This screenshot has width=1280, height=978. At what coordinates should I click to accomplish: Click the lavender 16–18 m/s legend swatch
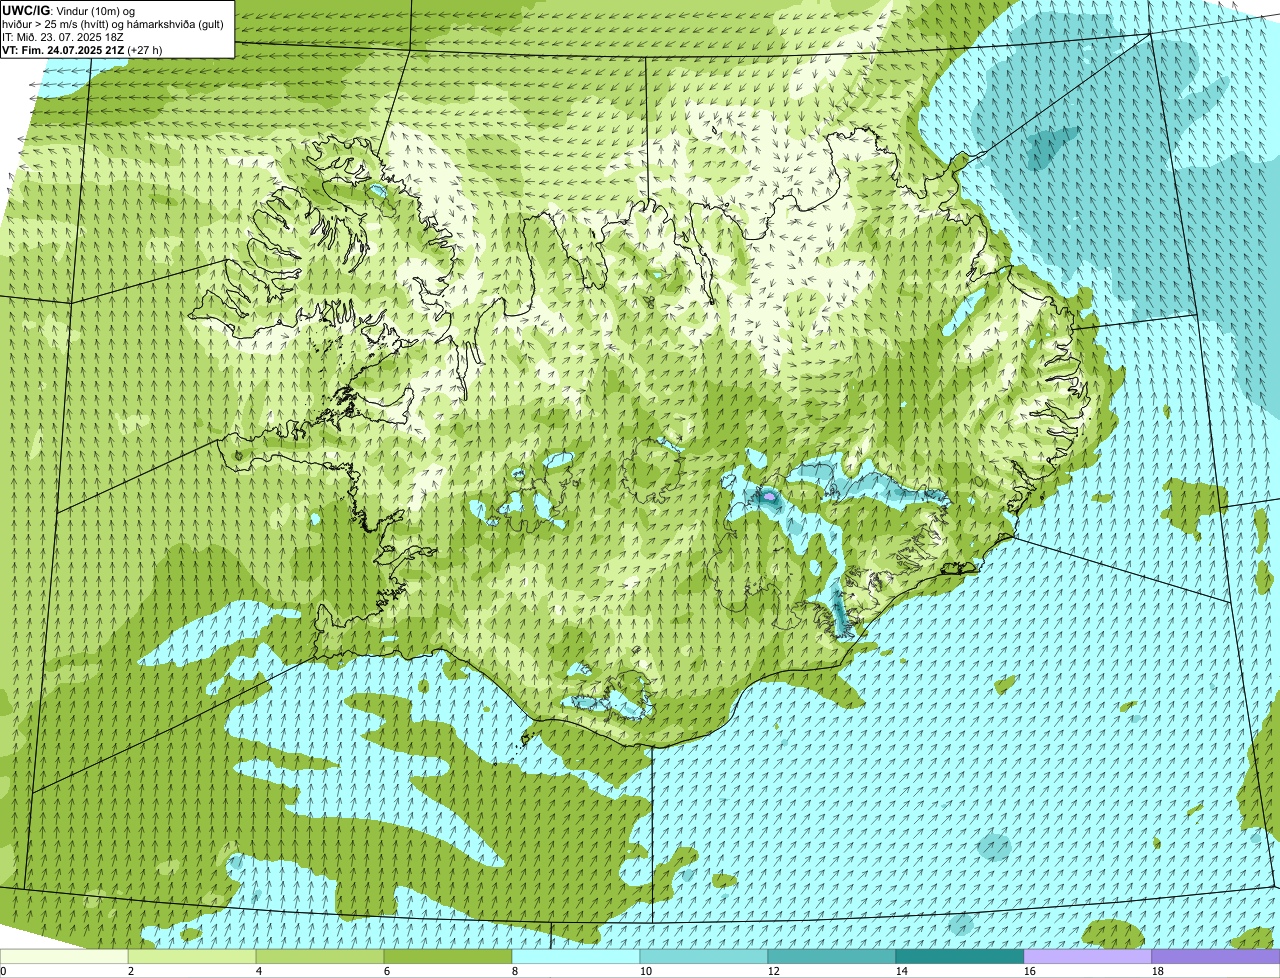[x=1088, y=956]
